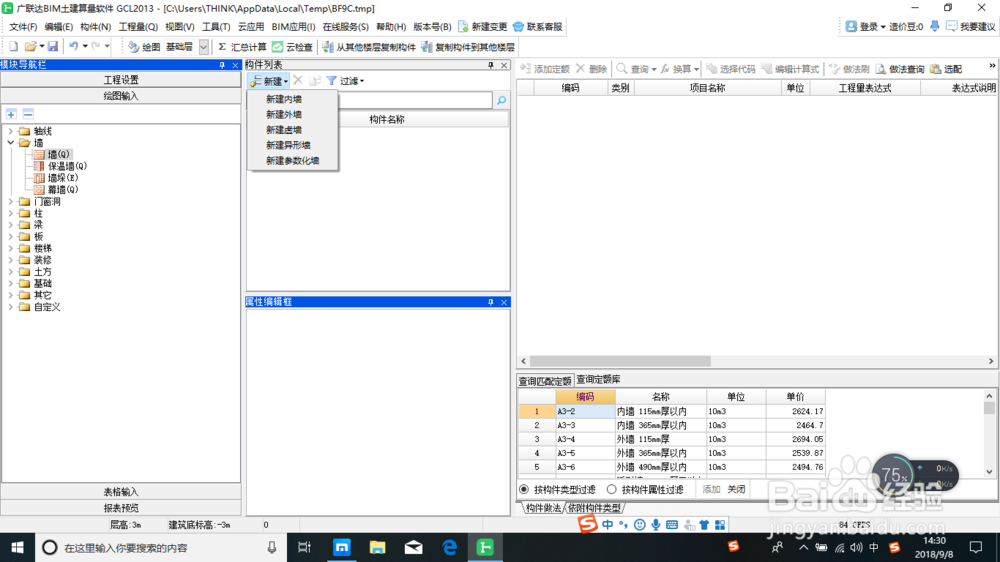Pin the 模块导航栏 panel

[x=222, y=65]
